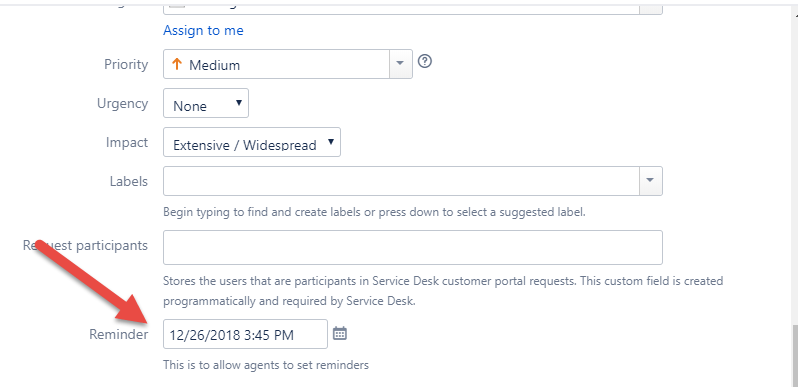The image size is (798, 387).
Task: Focus the Labels text input
Action: [x=401, y=181]
